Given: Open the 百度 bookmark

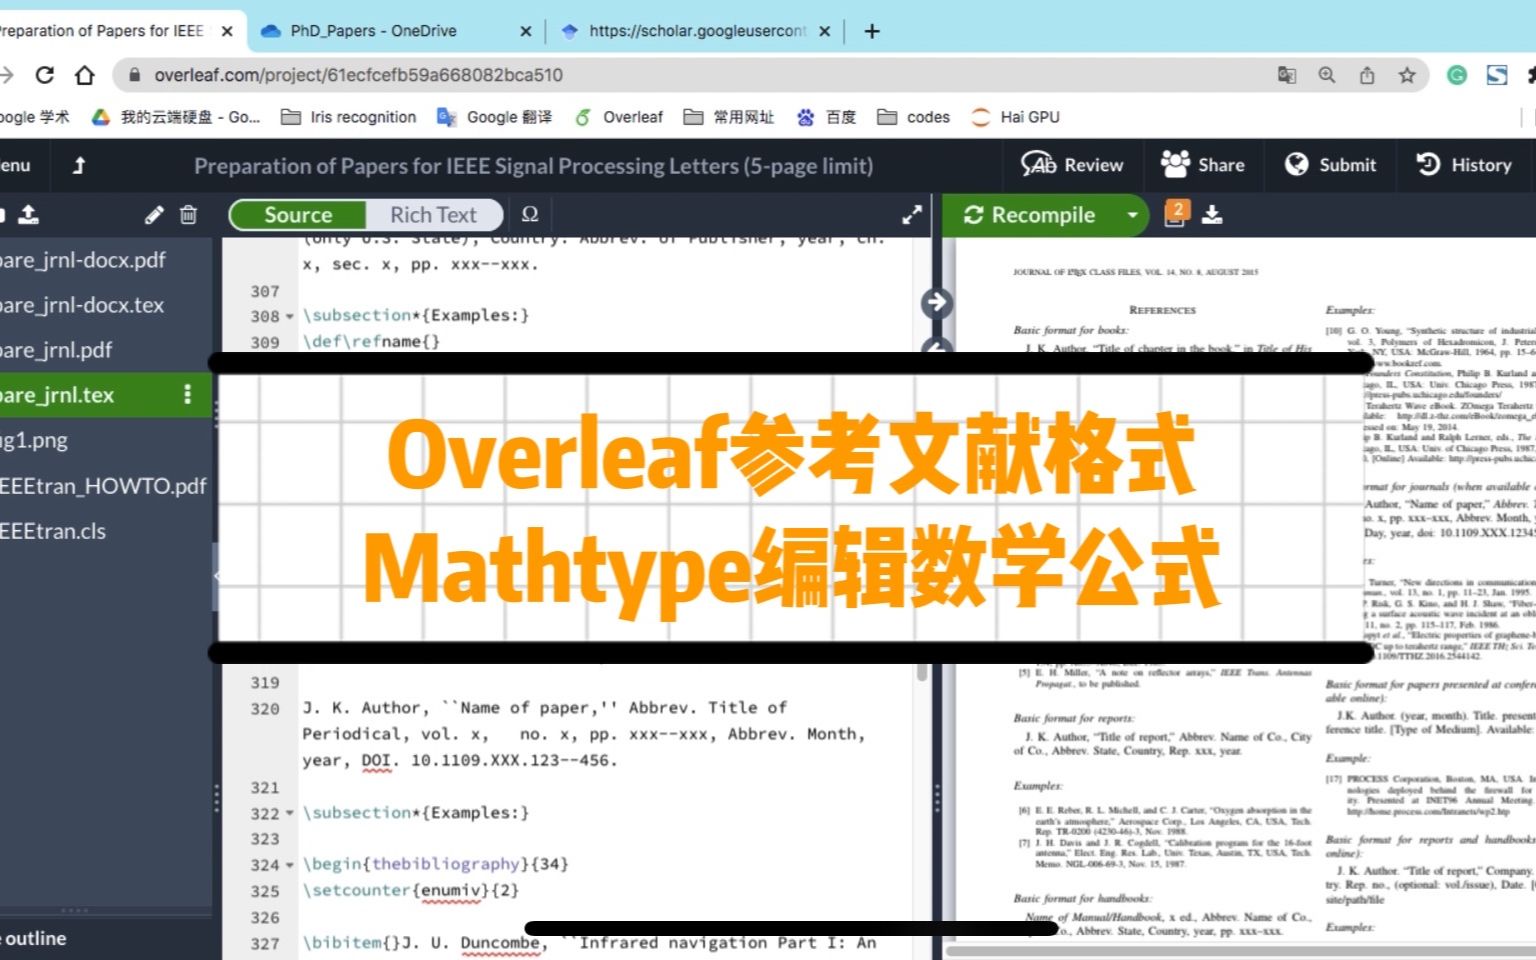Looking at the screenshot, I should pos(826,117).
